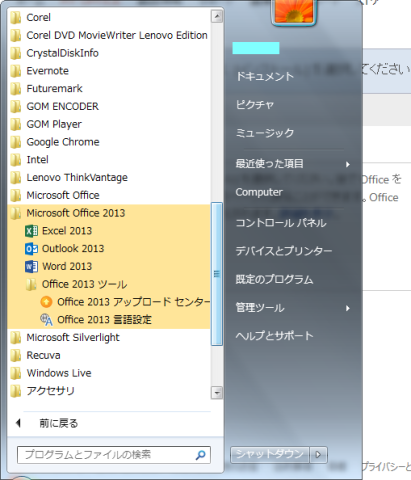Viewport: 411px width, 480px height.
Task: Start Word 2013 from the list
Action: (x=109, y=266)
